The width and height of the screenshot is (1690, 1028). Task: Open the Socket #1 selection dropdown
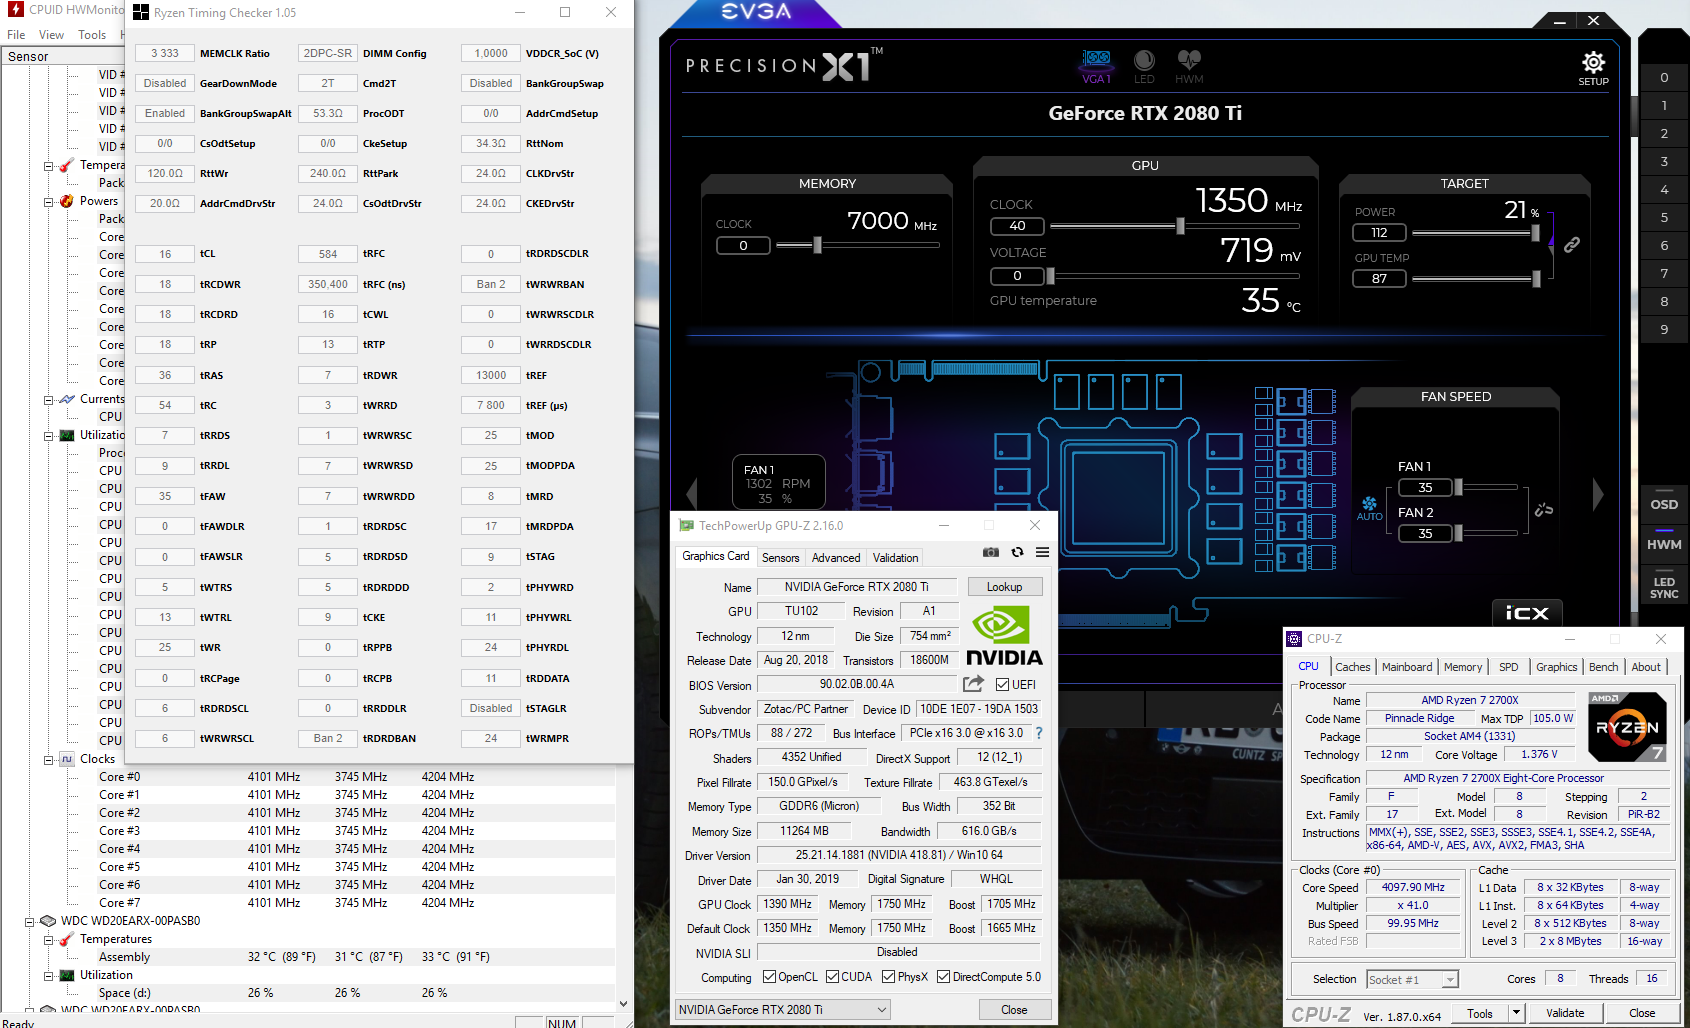pyautogui.click(x=1413, y=980)
